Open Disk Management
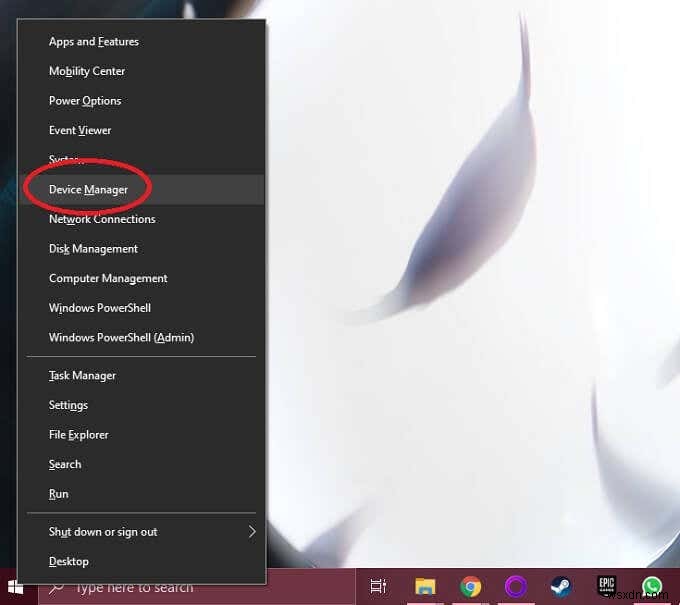 [141, 249]
